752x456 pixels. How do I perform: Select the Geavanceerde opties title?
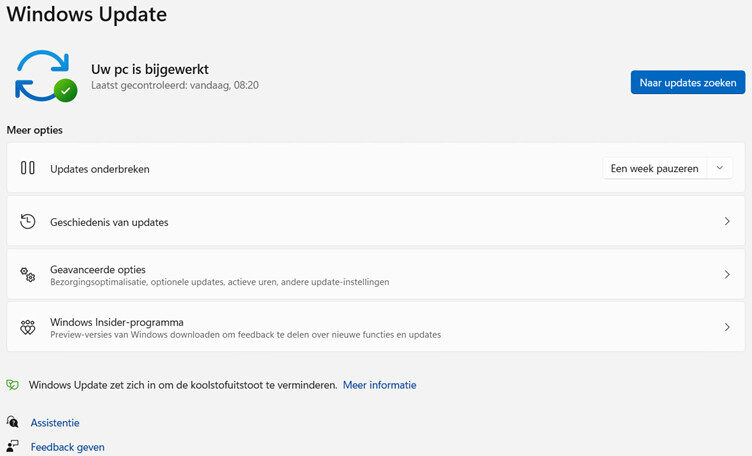point(98,269)
